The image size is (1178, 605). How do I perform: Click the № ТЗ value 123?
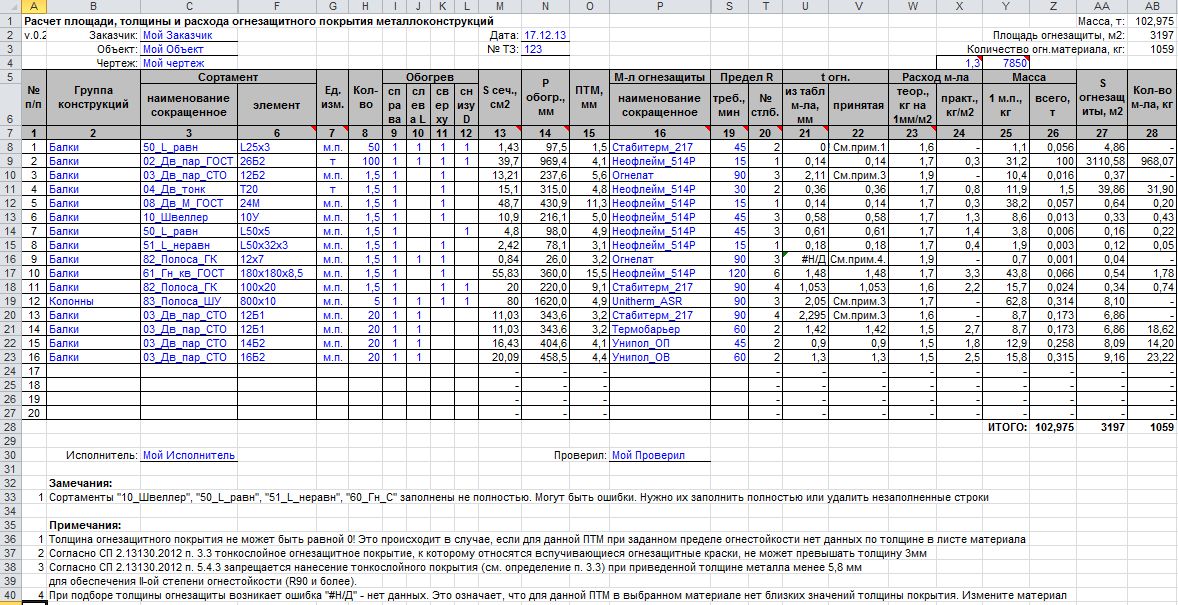tap(546, 48)
